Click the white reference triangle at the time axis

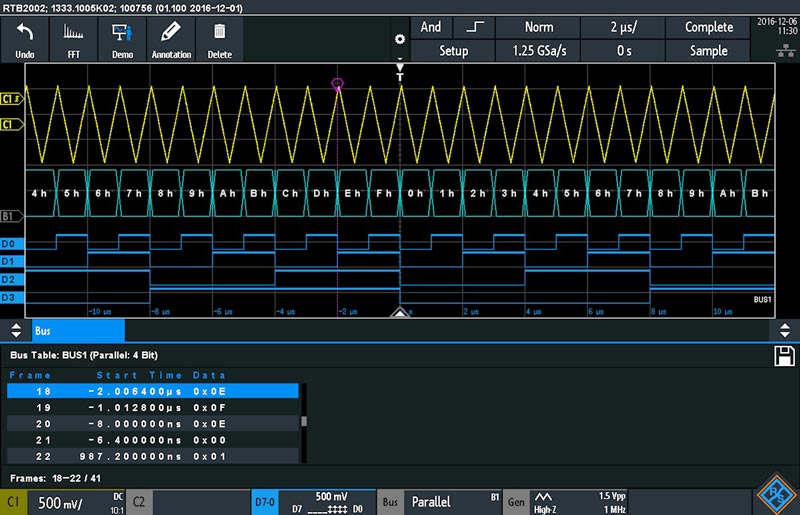(x=400, y=312)
